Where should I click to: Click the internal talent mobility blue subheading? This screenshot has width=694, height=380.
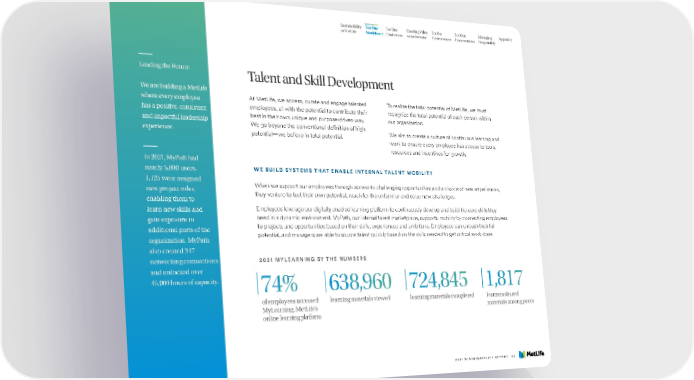coord(343,171)
